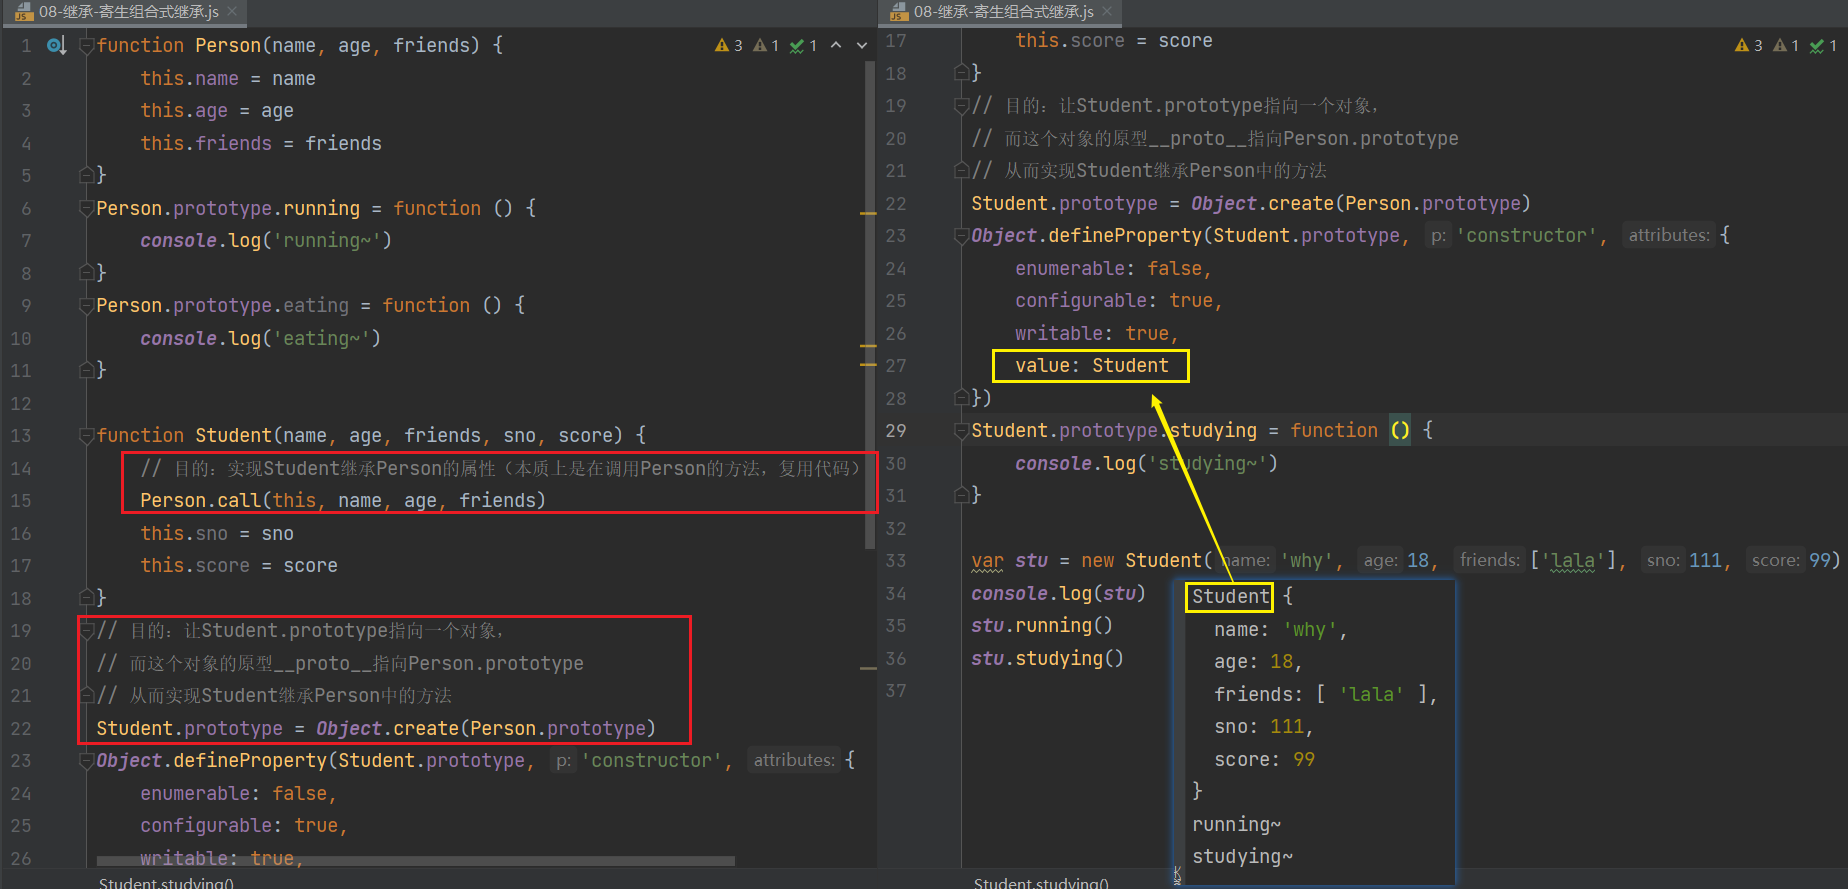1848x889 pixels.
Task: Click line number 29 in right gutter
Action: click(896, 430)
